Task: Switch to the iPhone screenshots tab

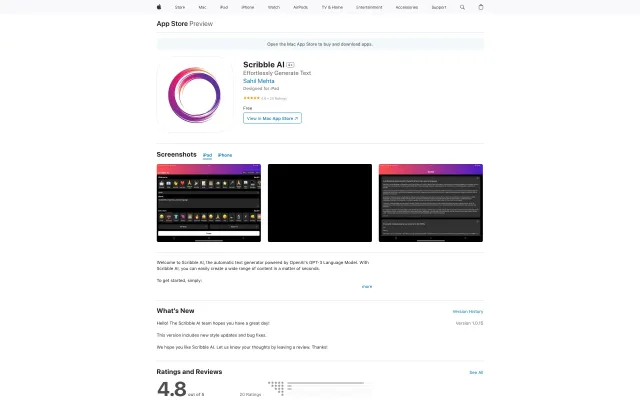Action: [x=225, y=155]
